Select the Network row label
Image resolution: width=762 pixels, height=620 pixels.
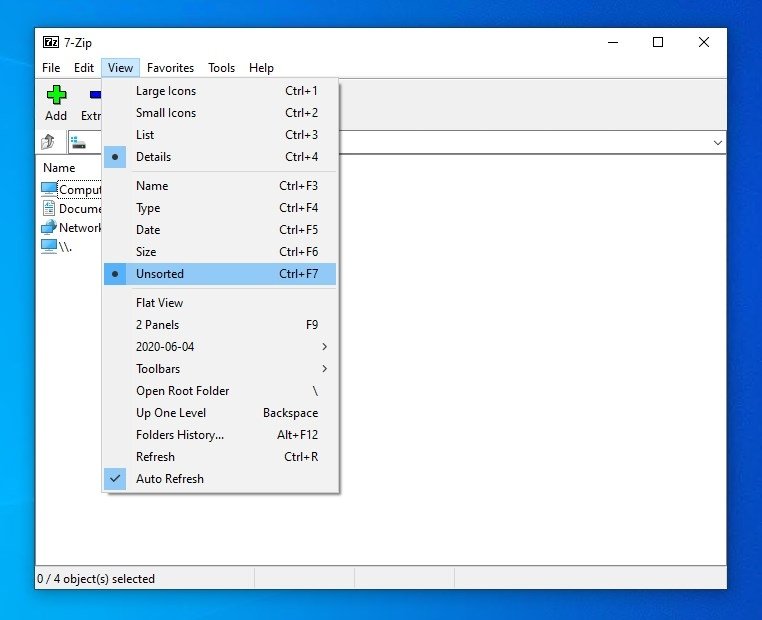[x=80, y=227]
